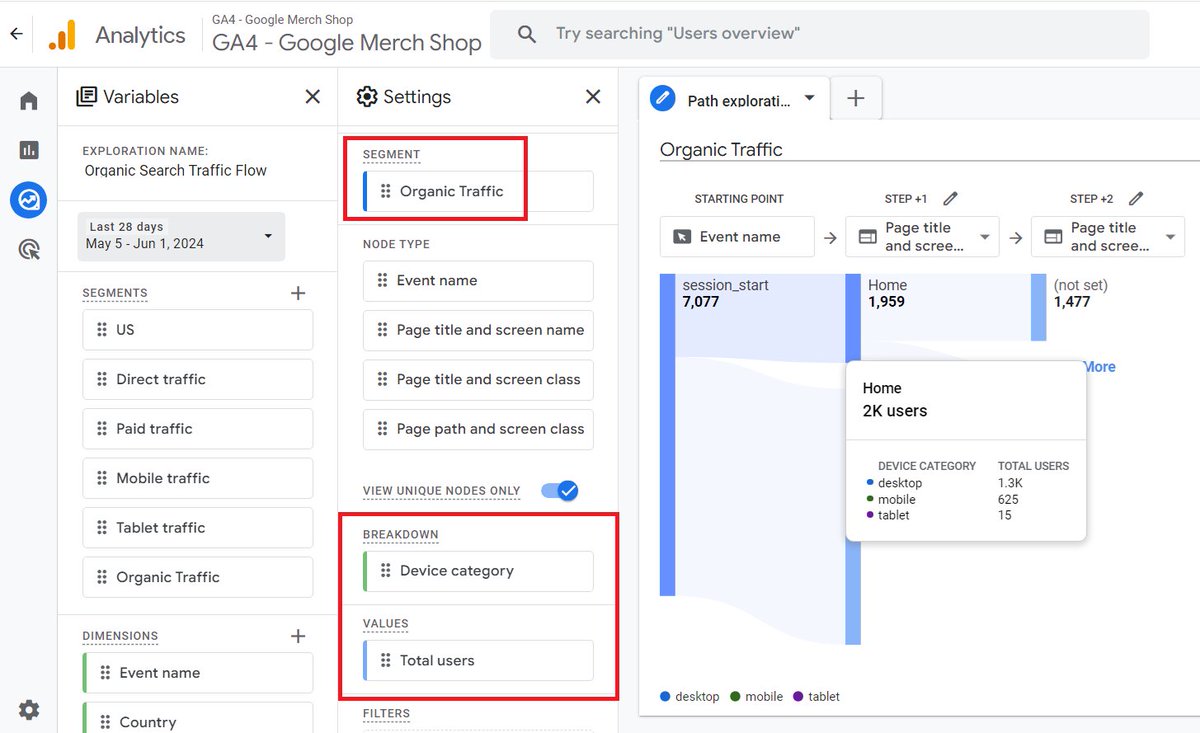Image resolution: width=1200 pixels, height=733 pixels.
Task: Add a new dimension with plus icon
Action: 297,636
